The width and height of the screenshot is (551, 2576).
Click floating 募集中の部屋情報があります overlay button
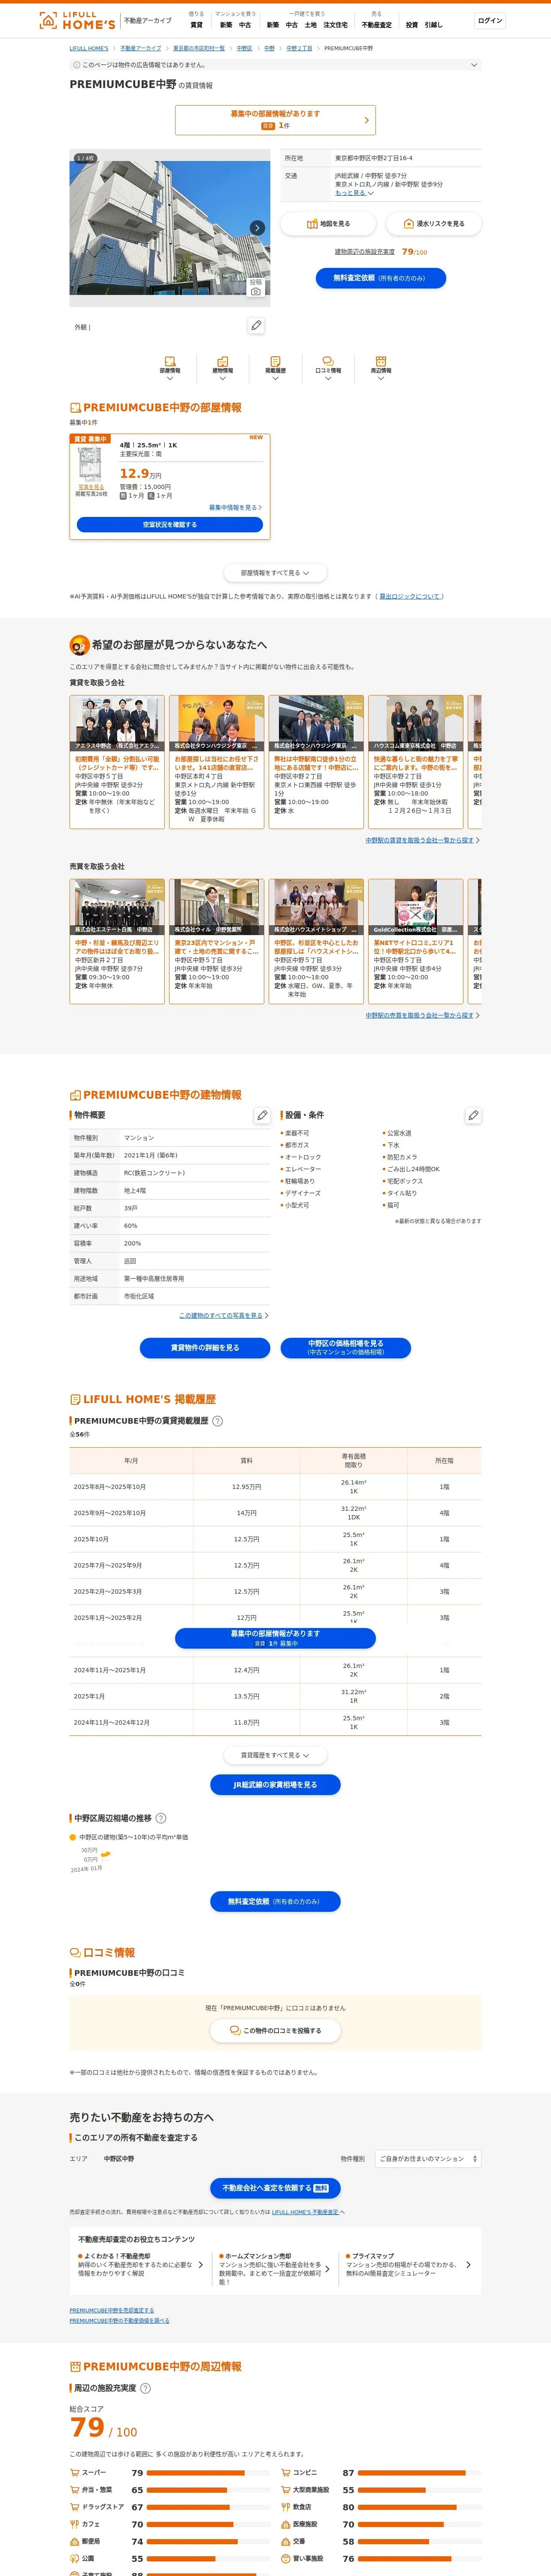pos(275,1638)
